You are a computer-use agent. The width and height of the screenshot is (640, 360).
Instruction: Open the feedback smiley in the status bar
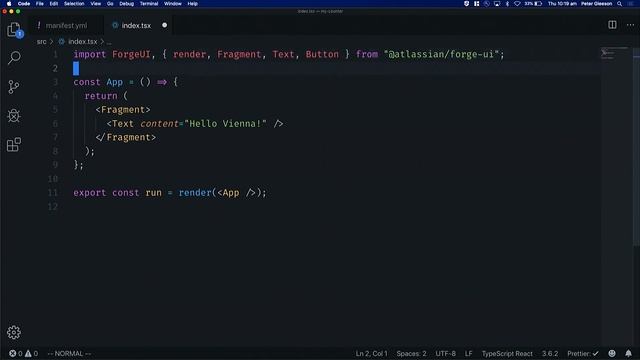612,353
